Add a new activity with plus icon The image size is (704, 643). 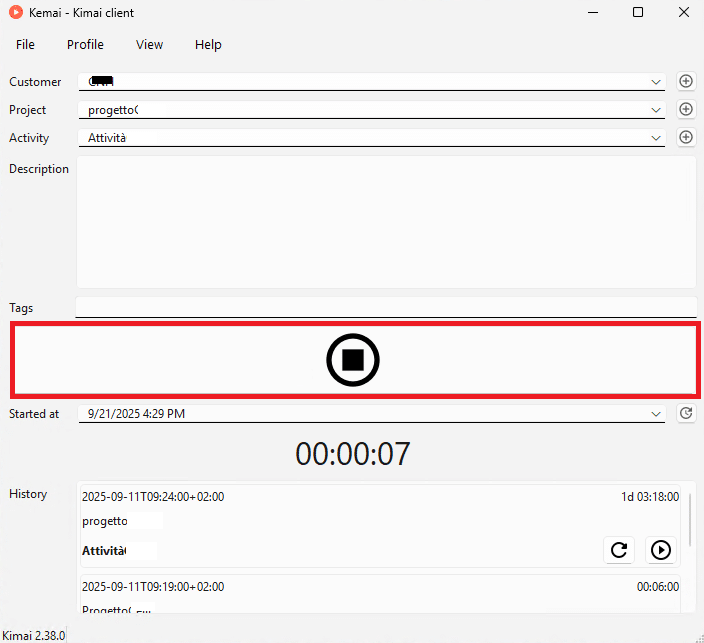pyautogui.click(x=686, y=137)
